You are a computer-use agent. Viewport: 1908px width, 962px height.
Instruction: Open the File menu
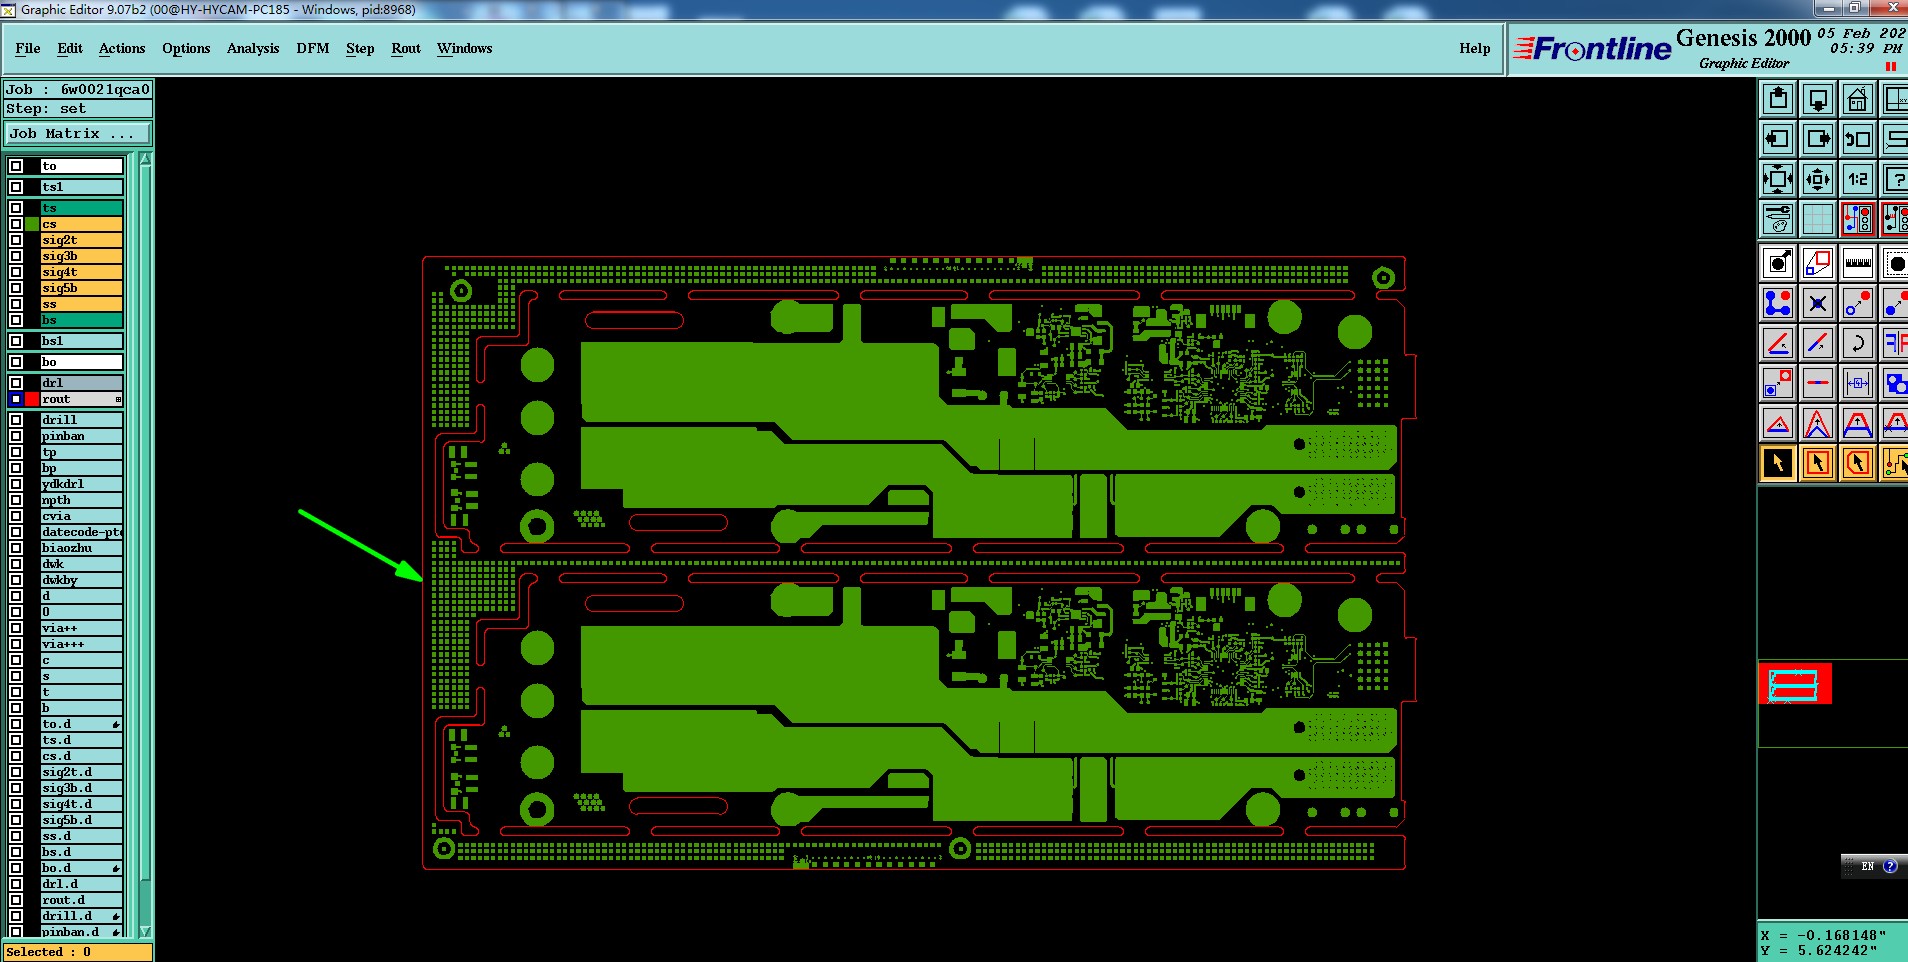tap(28, 48)
